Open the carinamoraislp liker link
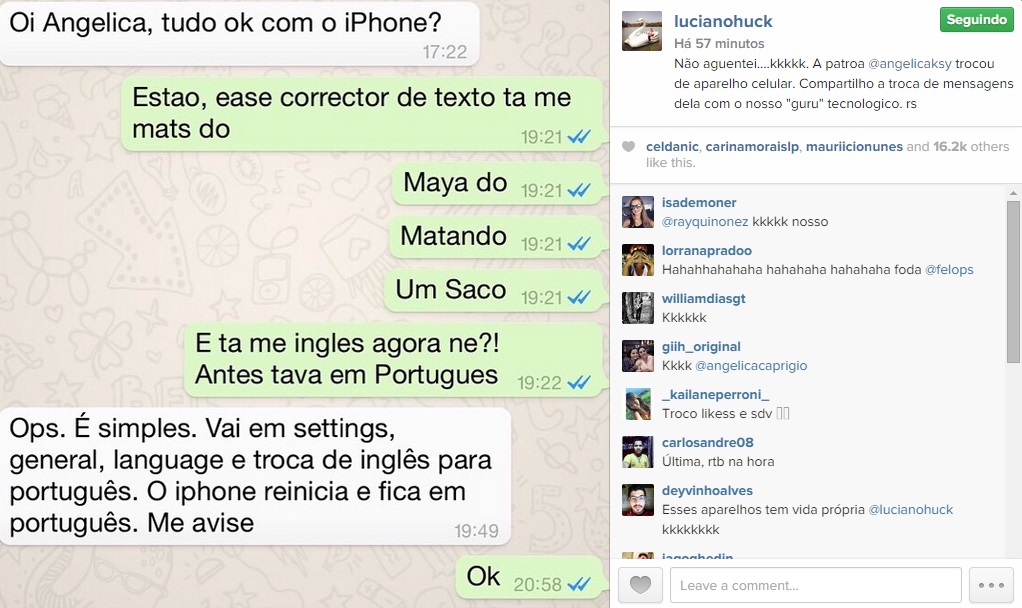 tap(752, 147)
